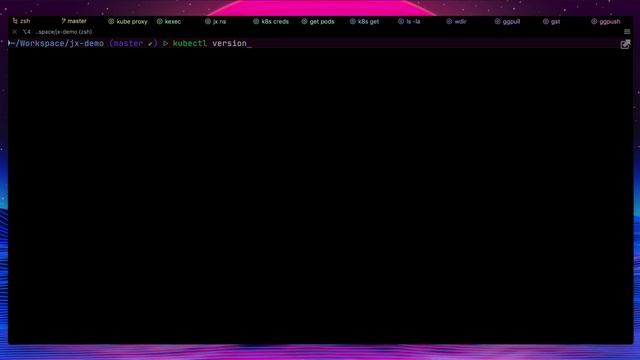Run the jx ns status bar button
640x360 pixels.
(x=216, y=21)
